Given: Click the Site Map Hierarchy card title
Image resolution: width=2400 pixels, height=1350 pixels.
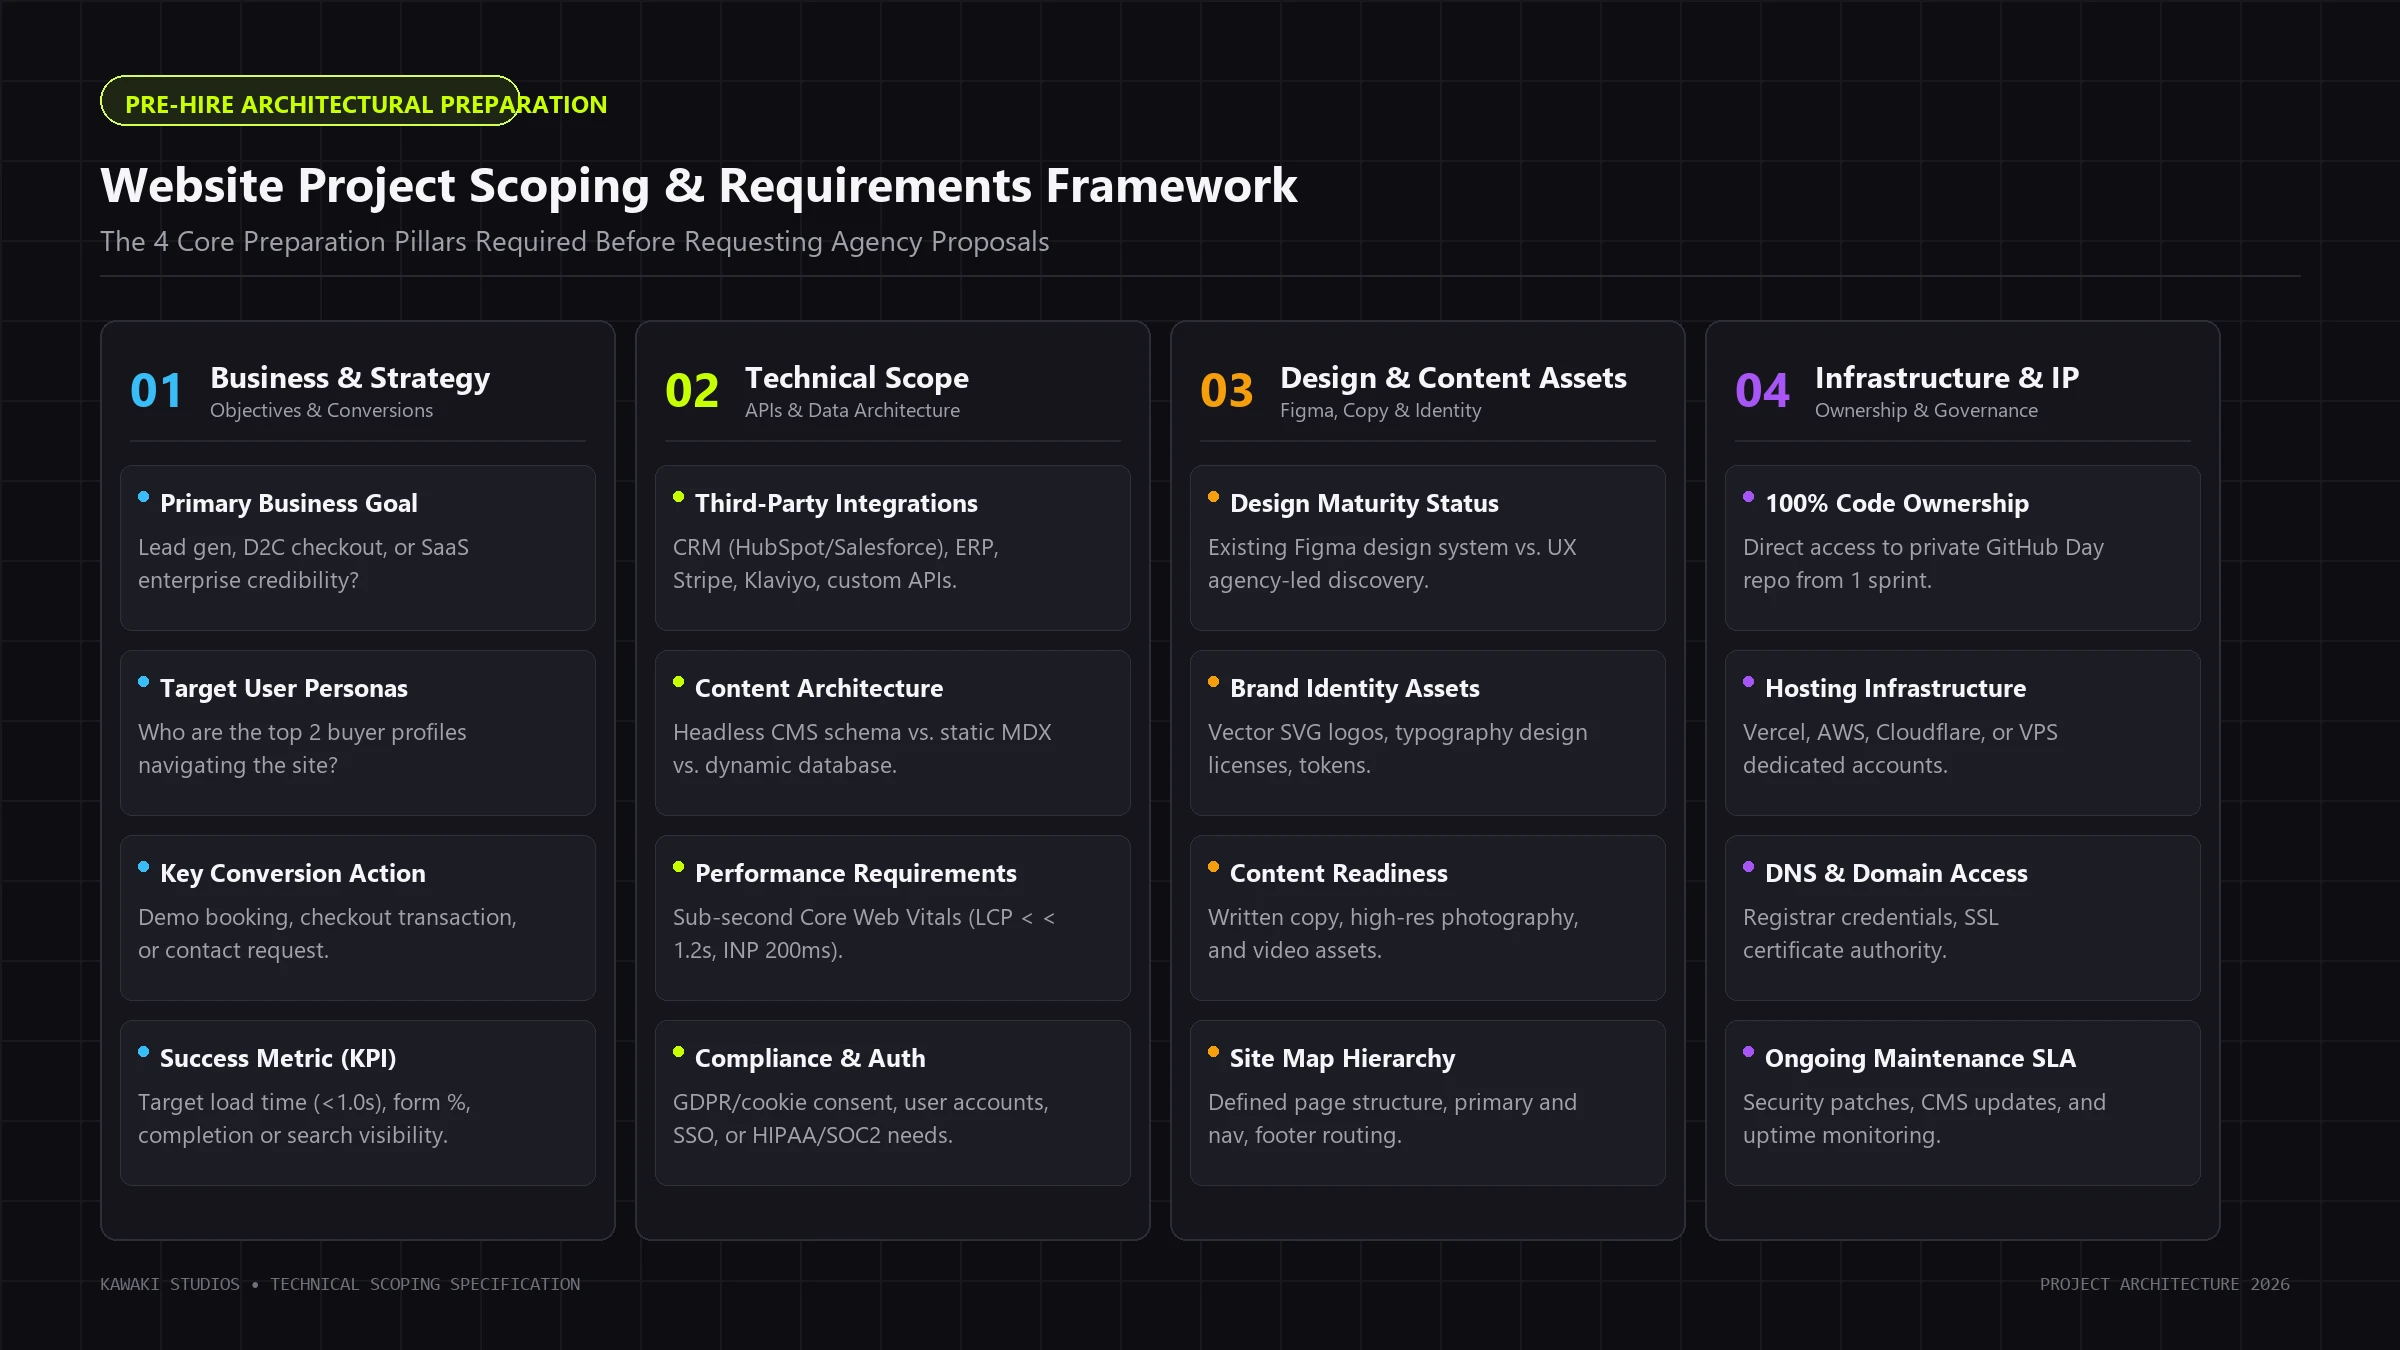Looking at the screenshot, I should coord(1342,1058).
